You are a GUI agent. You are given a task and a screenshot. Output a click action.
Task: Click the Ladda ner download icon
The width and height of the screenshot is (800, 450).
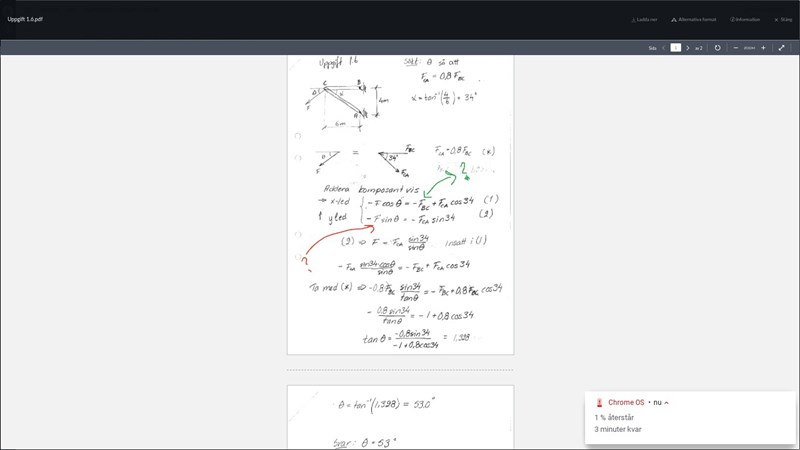633,19
